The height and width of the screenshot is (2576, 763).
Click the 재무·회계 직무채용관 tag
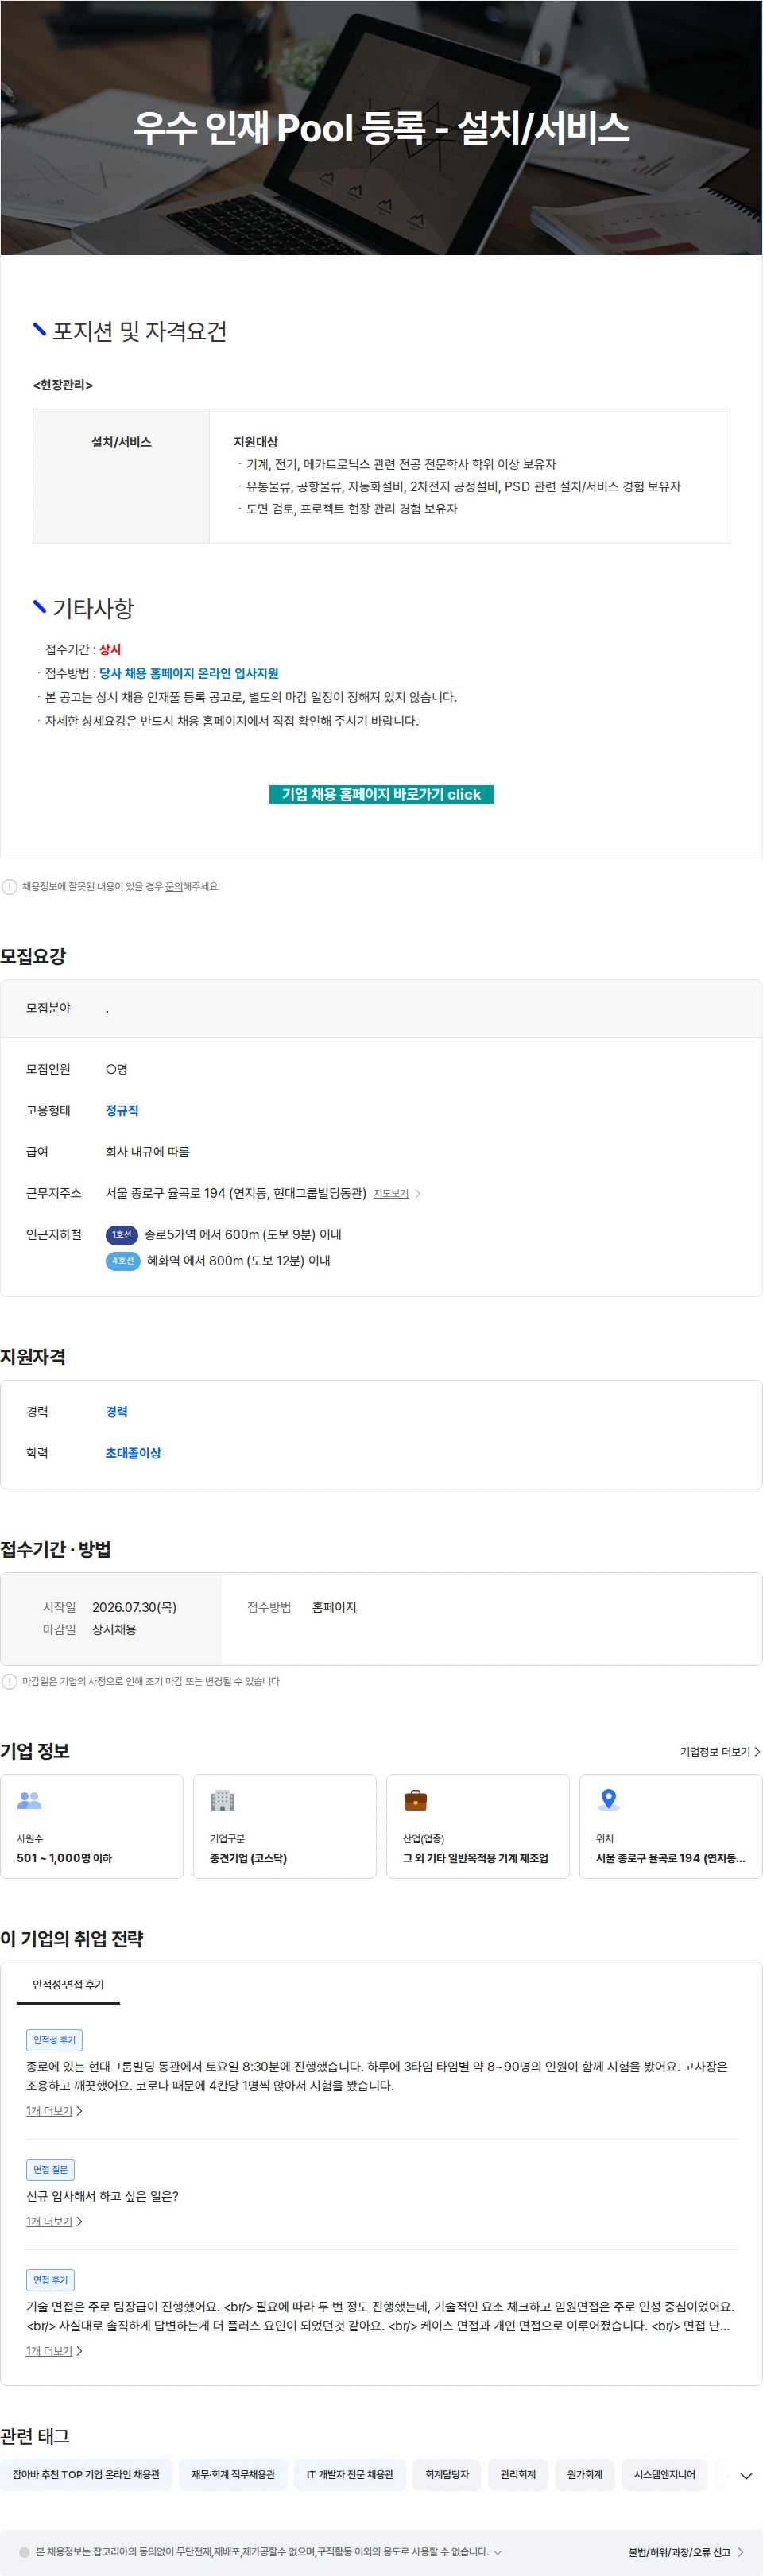pyautogui.click(x=233, y=2474)
